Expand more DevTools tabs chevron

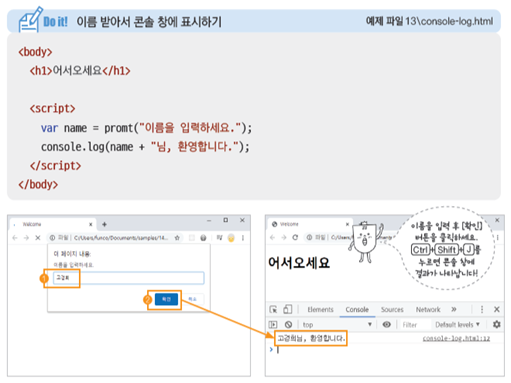pos(454,309)
